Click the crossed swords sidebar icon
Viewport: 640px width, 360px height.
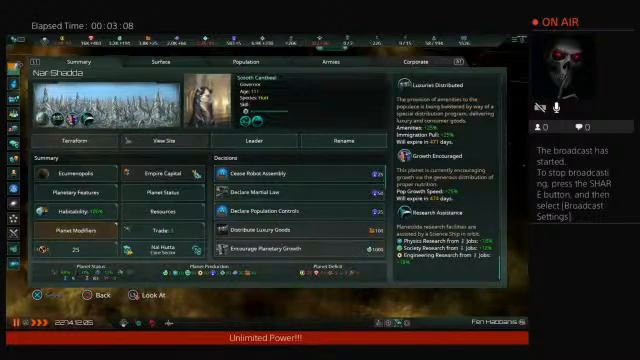pyautogui.click(x=13, y=233)
